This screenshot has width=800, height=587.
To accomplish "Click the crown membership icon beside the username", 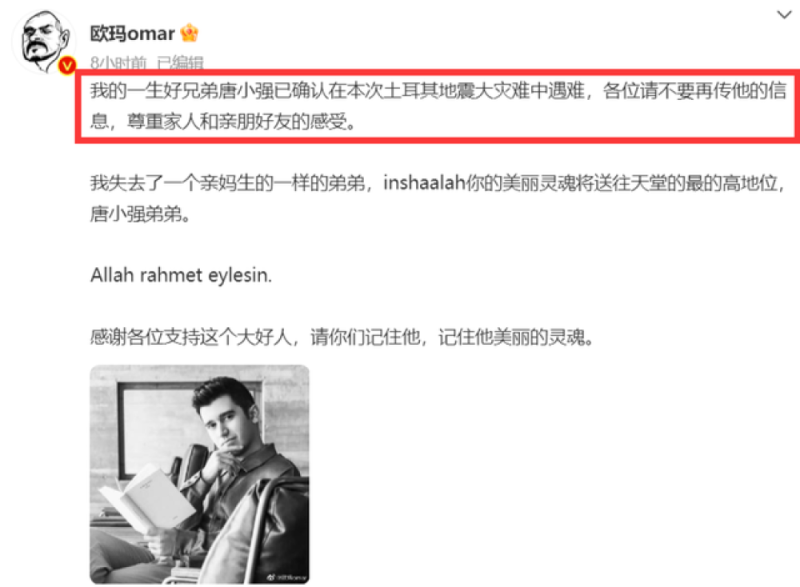I will (x=189, y=33).
